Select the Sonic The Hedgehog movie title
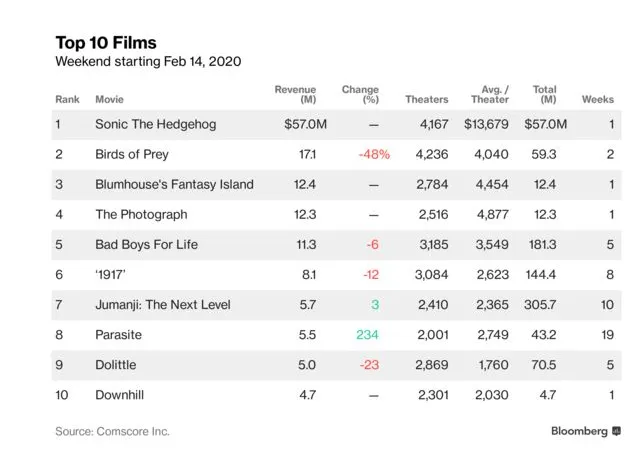 click(155, 125)
